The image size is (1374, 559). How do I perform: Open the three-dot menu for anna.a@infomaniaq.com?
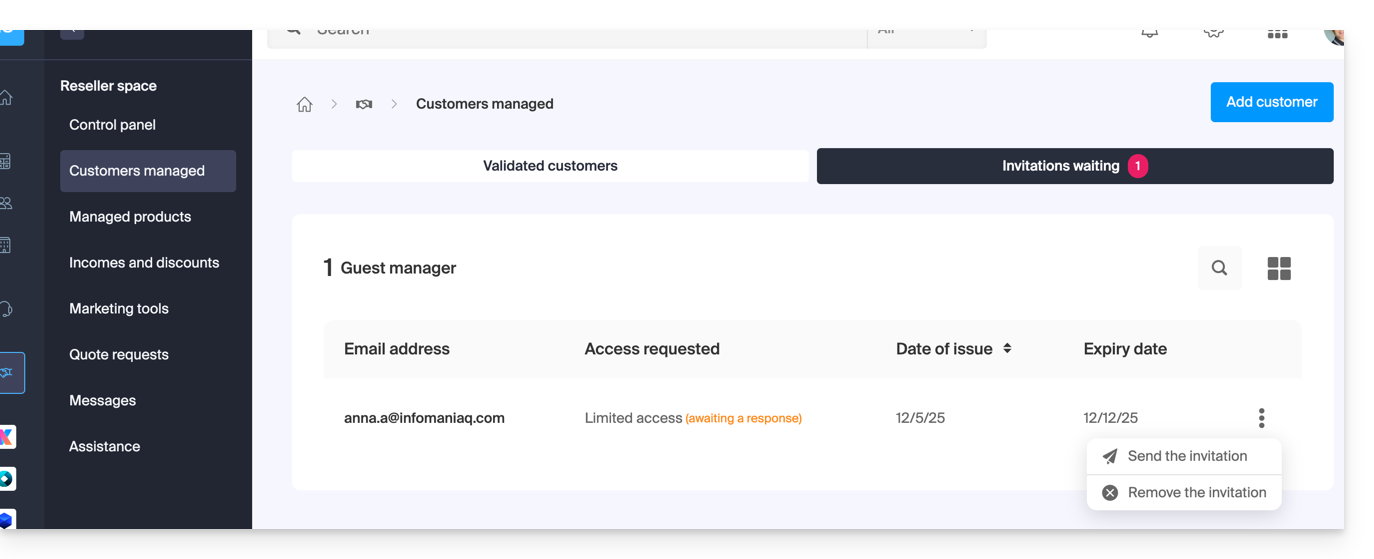1261,418
